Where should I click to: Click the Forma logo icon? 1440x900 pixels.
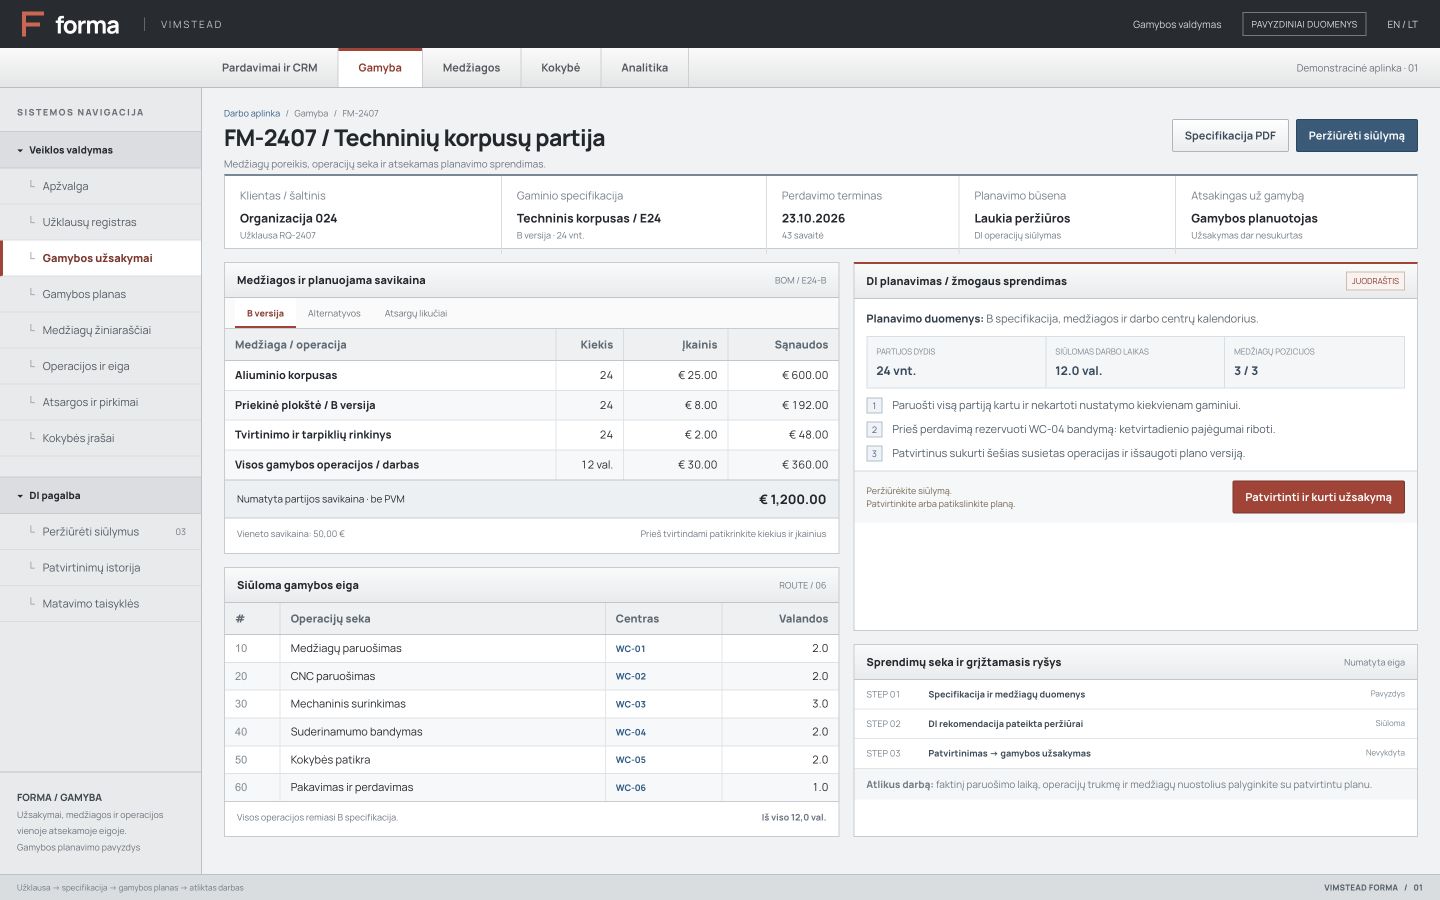(32, 24)
